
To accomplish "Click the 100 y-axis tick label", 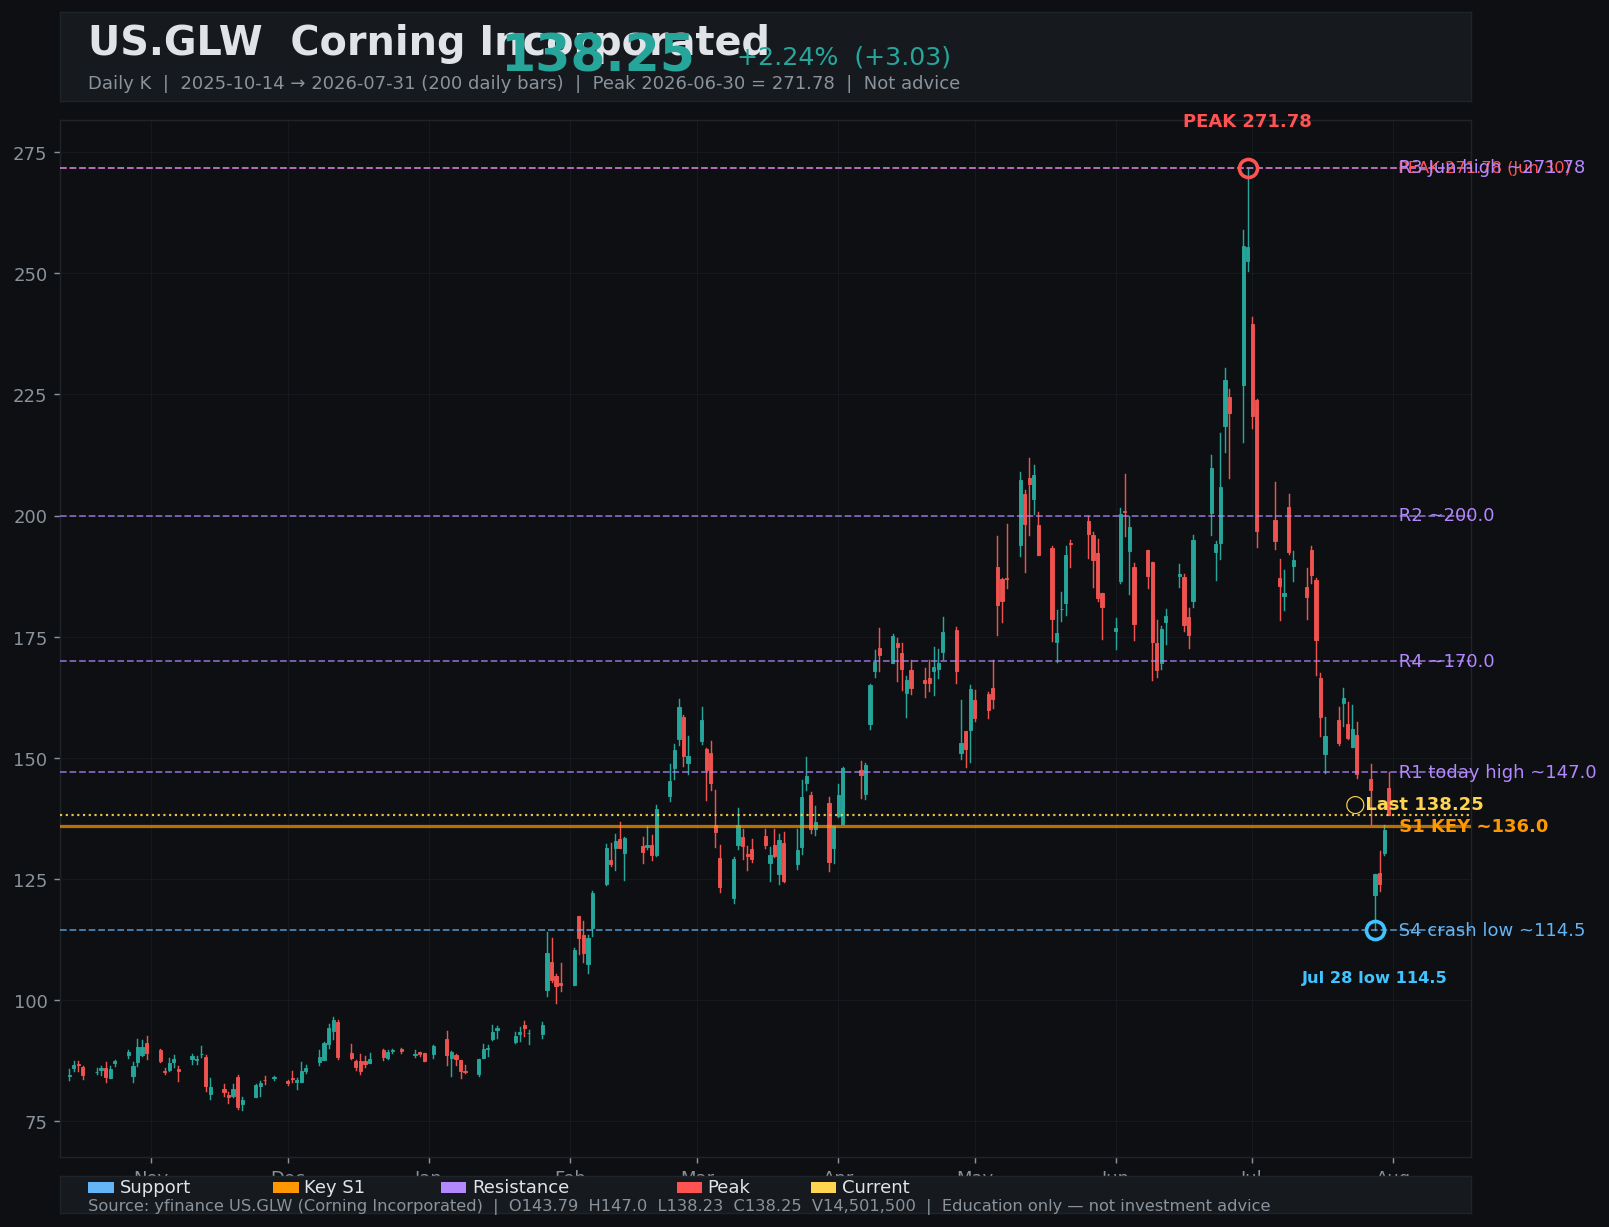I will [x=32, y=1001].
